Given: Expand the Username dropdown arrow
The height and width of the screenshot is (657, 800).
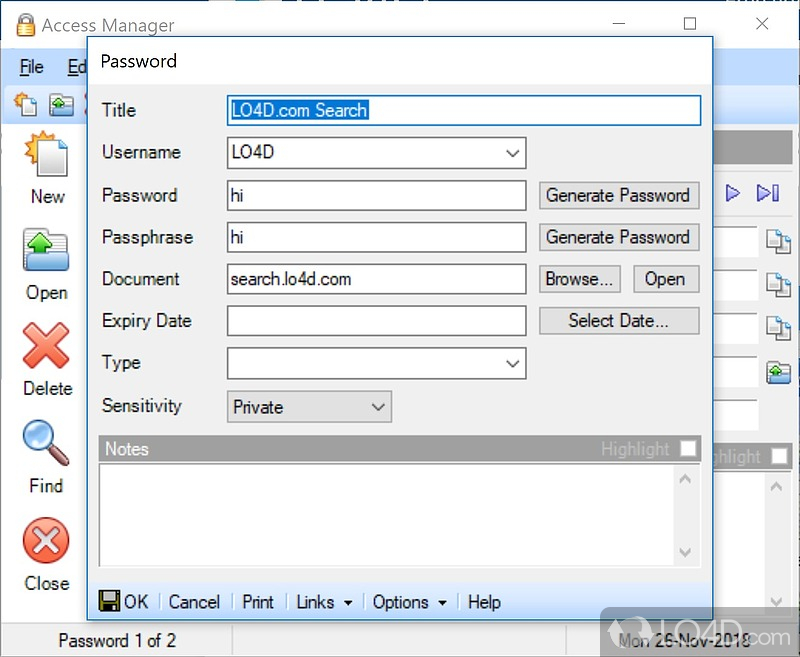Looking at the screenshot, I should click(x=512, y=153).
